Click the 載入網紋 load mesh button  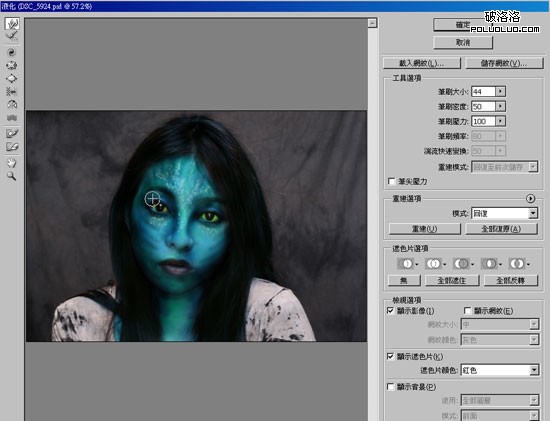coord(422,64)
